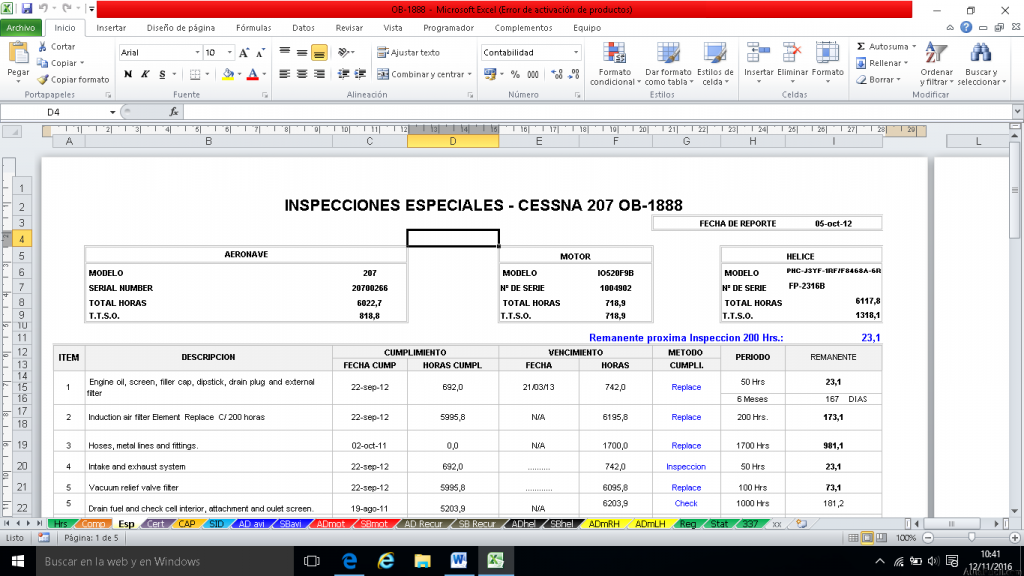Increase indent of cell content

[360, 74]
